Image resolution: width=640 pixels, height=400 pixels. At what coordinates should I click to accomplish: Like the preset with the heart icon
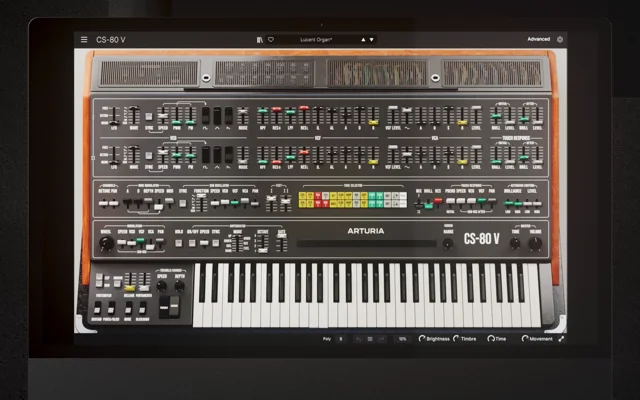tap(271, 40)
